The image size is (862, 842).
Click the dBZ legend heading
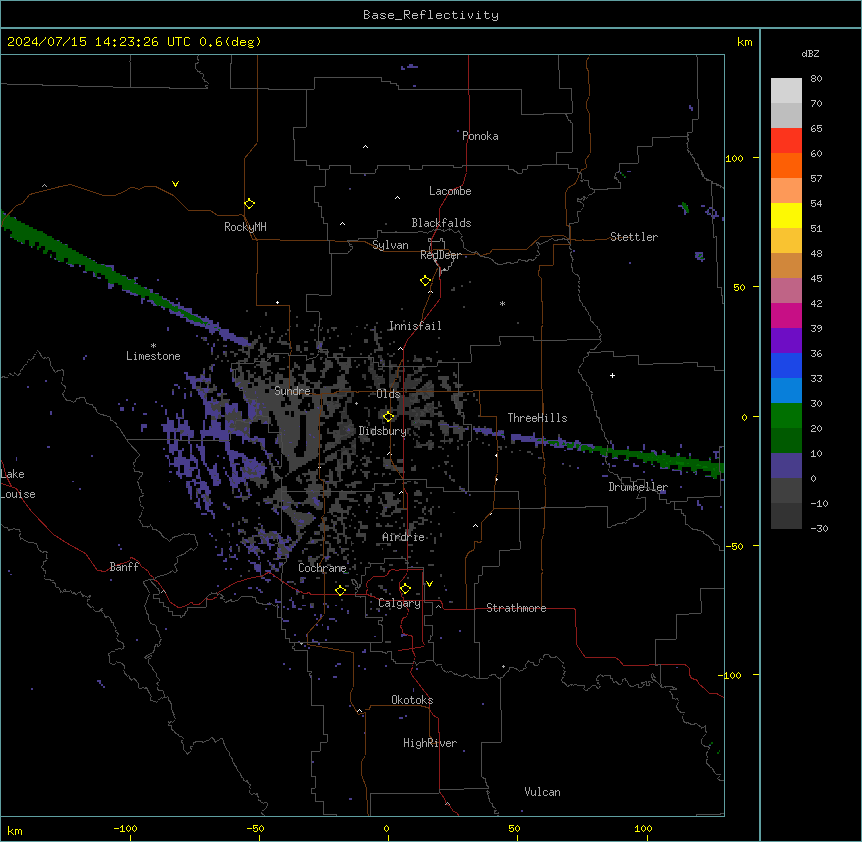[810, 53]
